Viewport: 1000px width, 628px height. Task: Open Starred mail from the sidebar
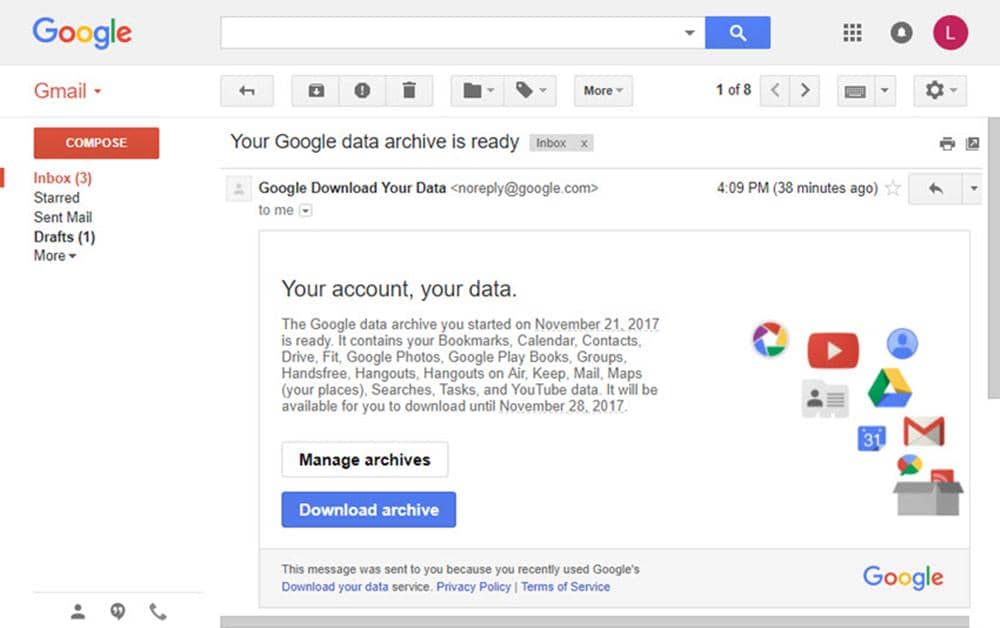57,198
